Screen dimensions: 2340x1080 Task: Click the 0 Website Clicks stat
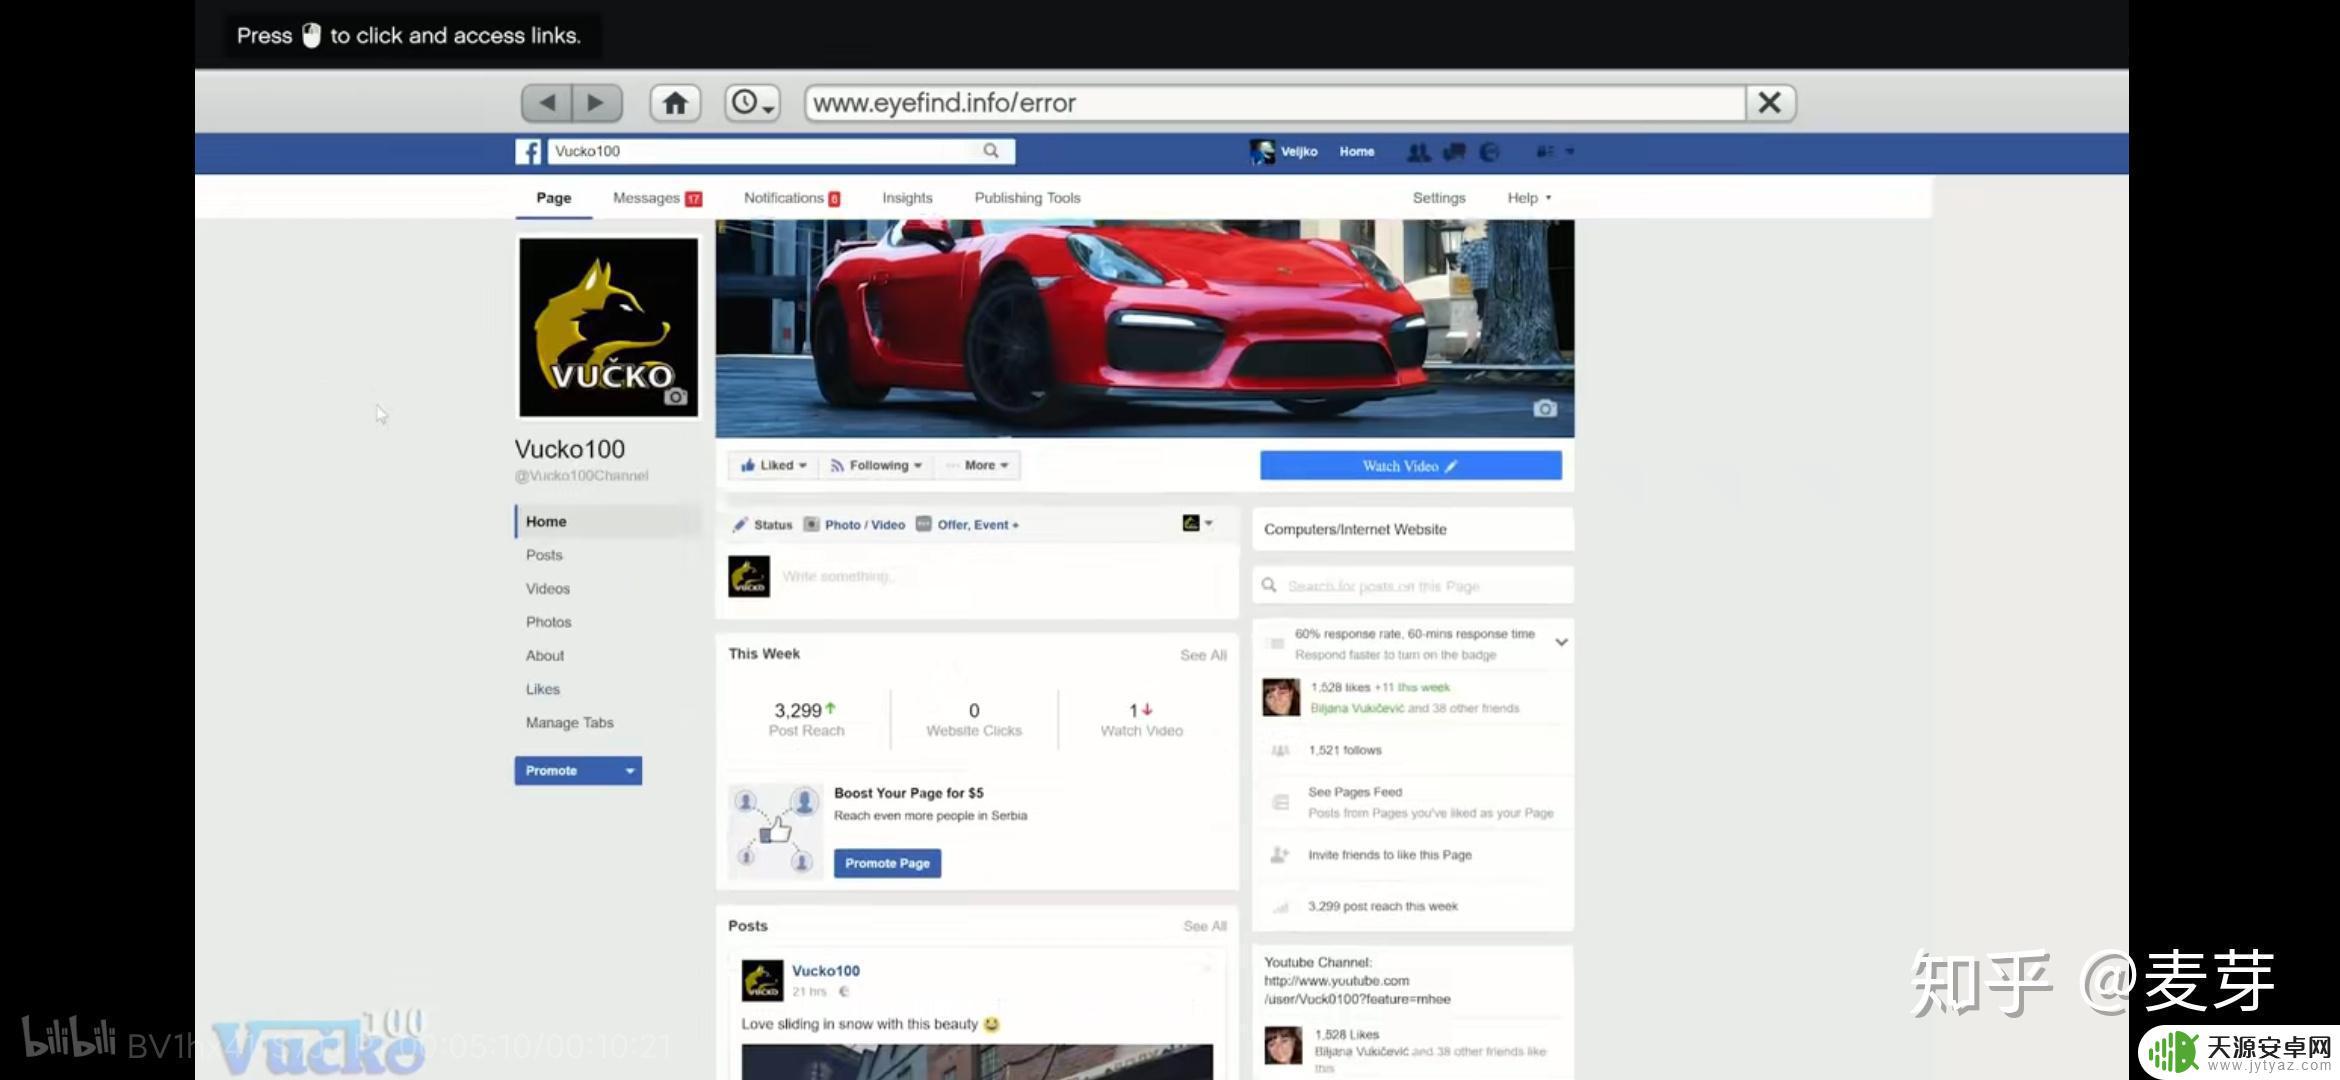pos(974,719)
